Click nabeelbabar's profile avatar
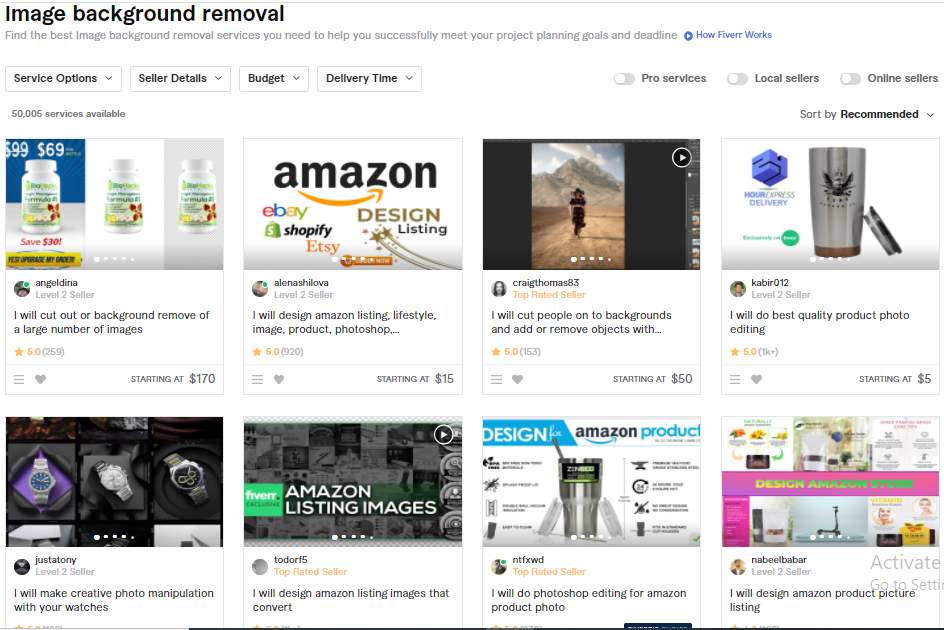The width and height of the screenshot is (944, 630). pos(738,566)
